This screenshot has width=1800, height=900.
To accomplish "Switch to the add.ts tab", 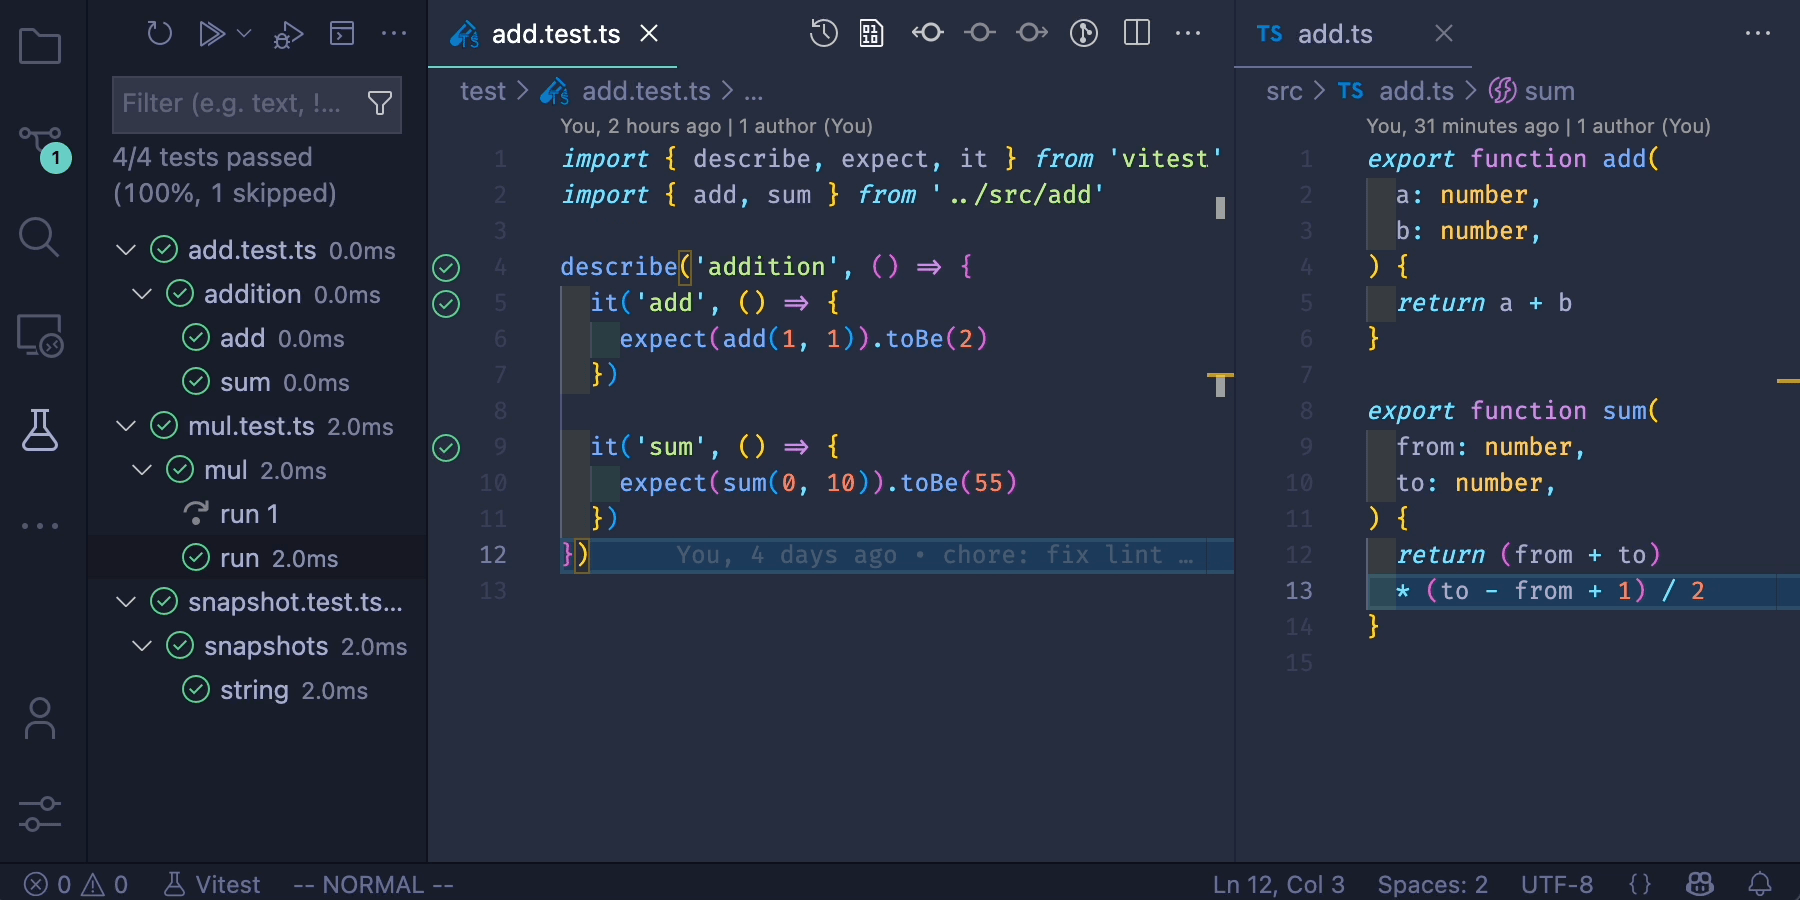I will coord(1335,33).
